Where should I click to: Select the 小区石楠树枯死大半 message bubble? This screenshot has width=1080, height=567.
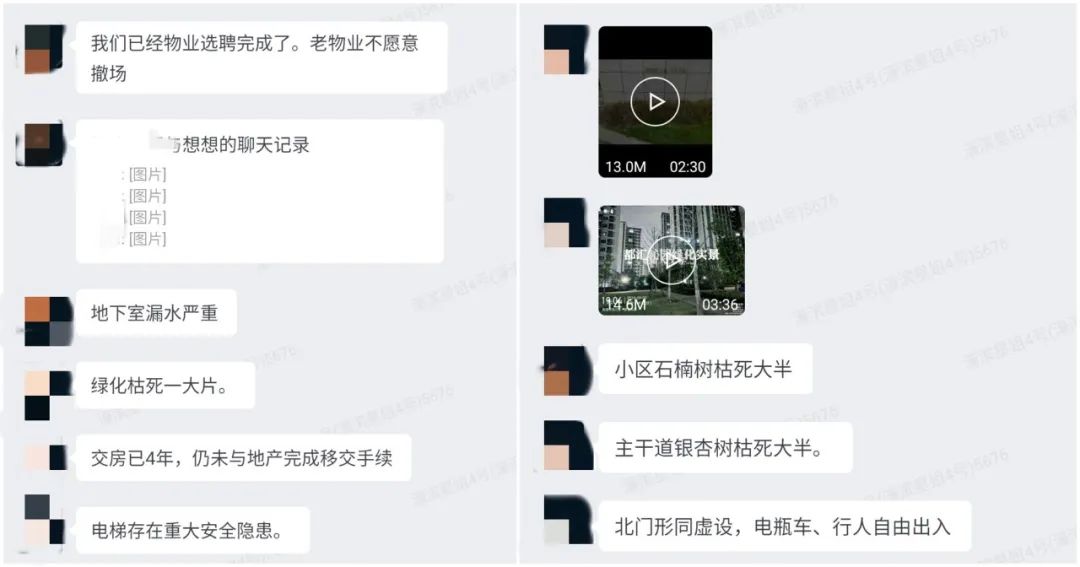pyautogui.click(x=705, y=369)
